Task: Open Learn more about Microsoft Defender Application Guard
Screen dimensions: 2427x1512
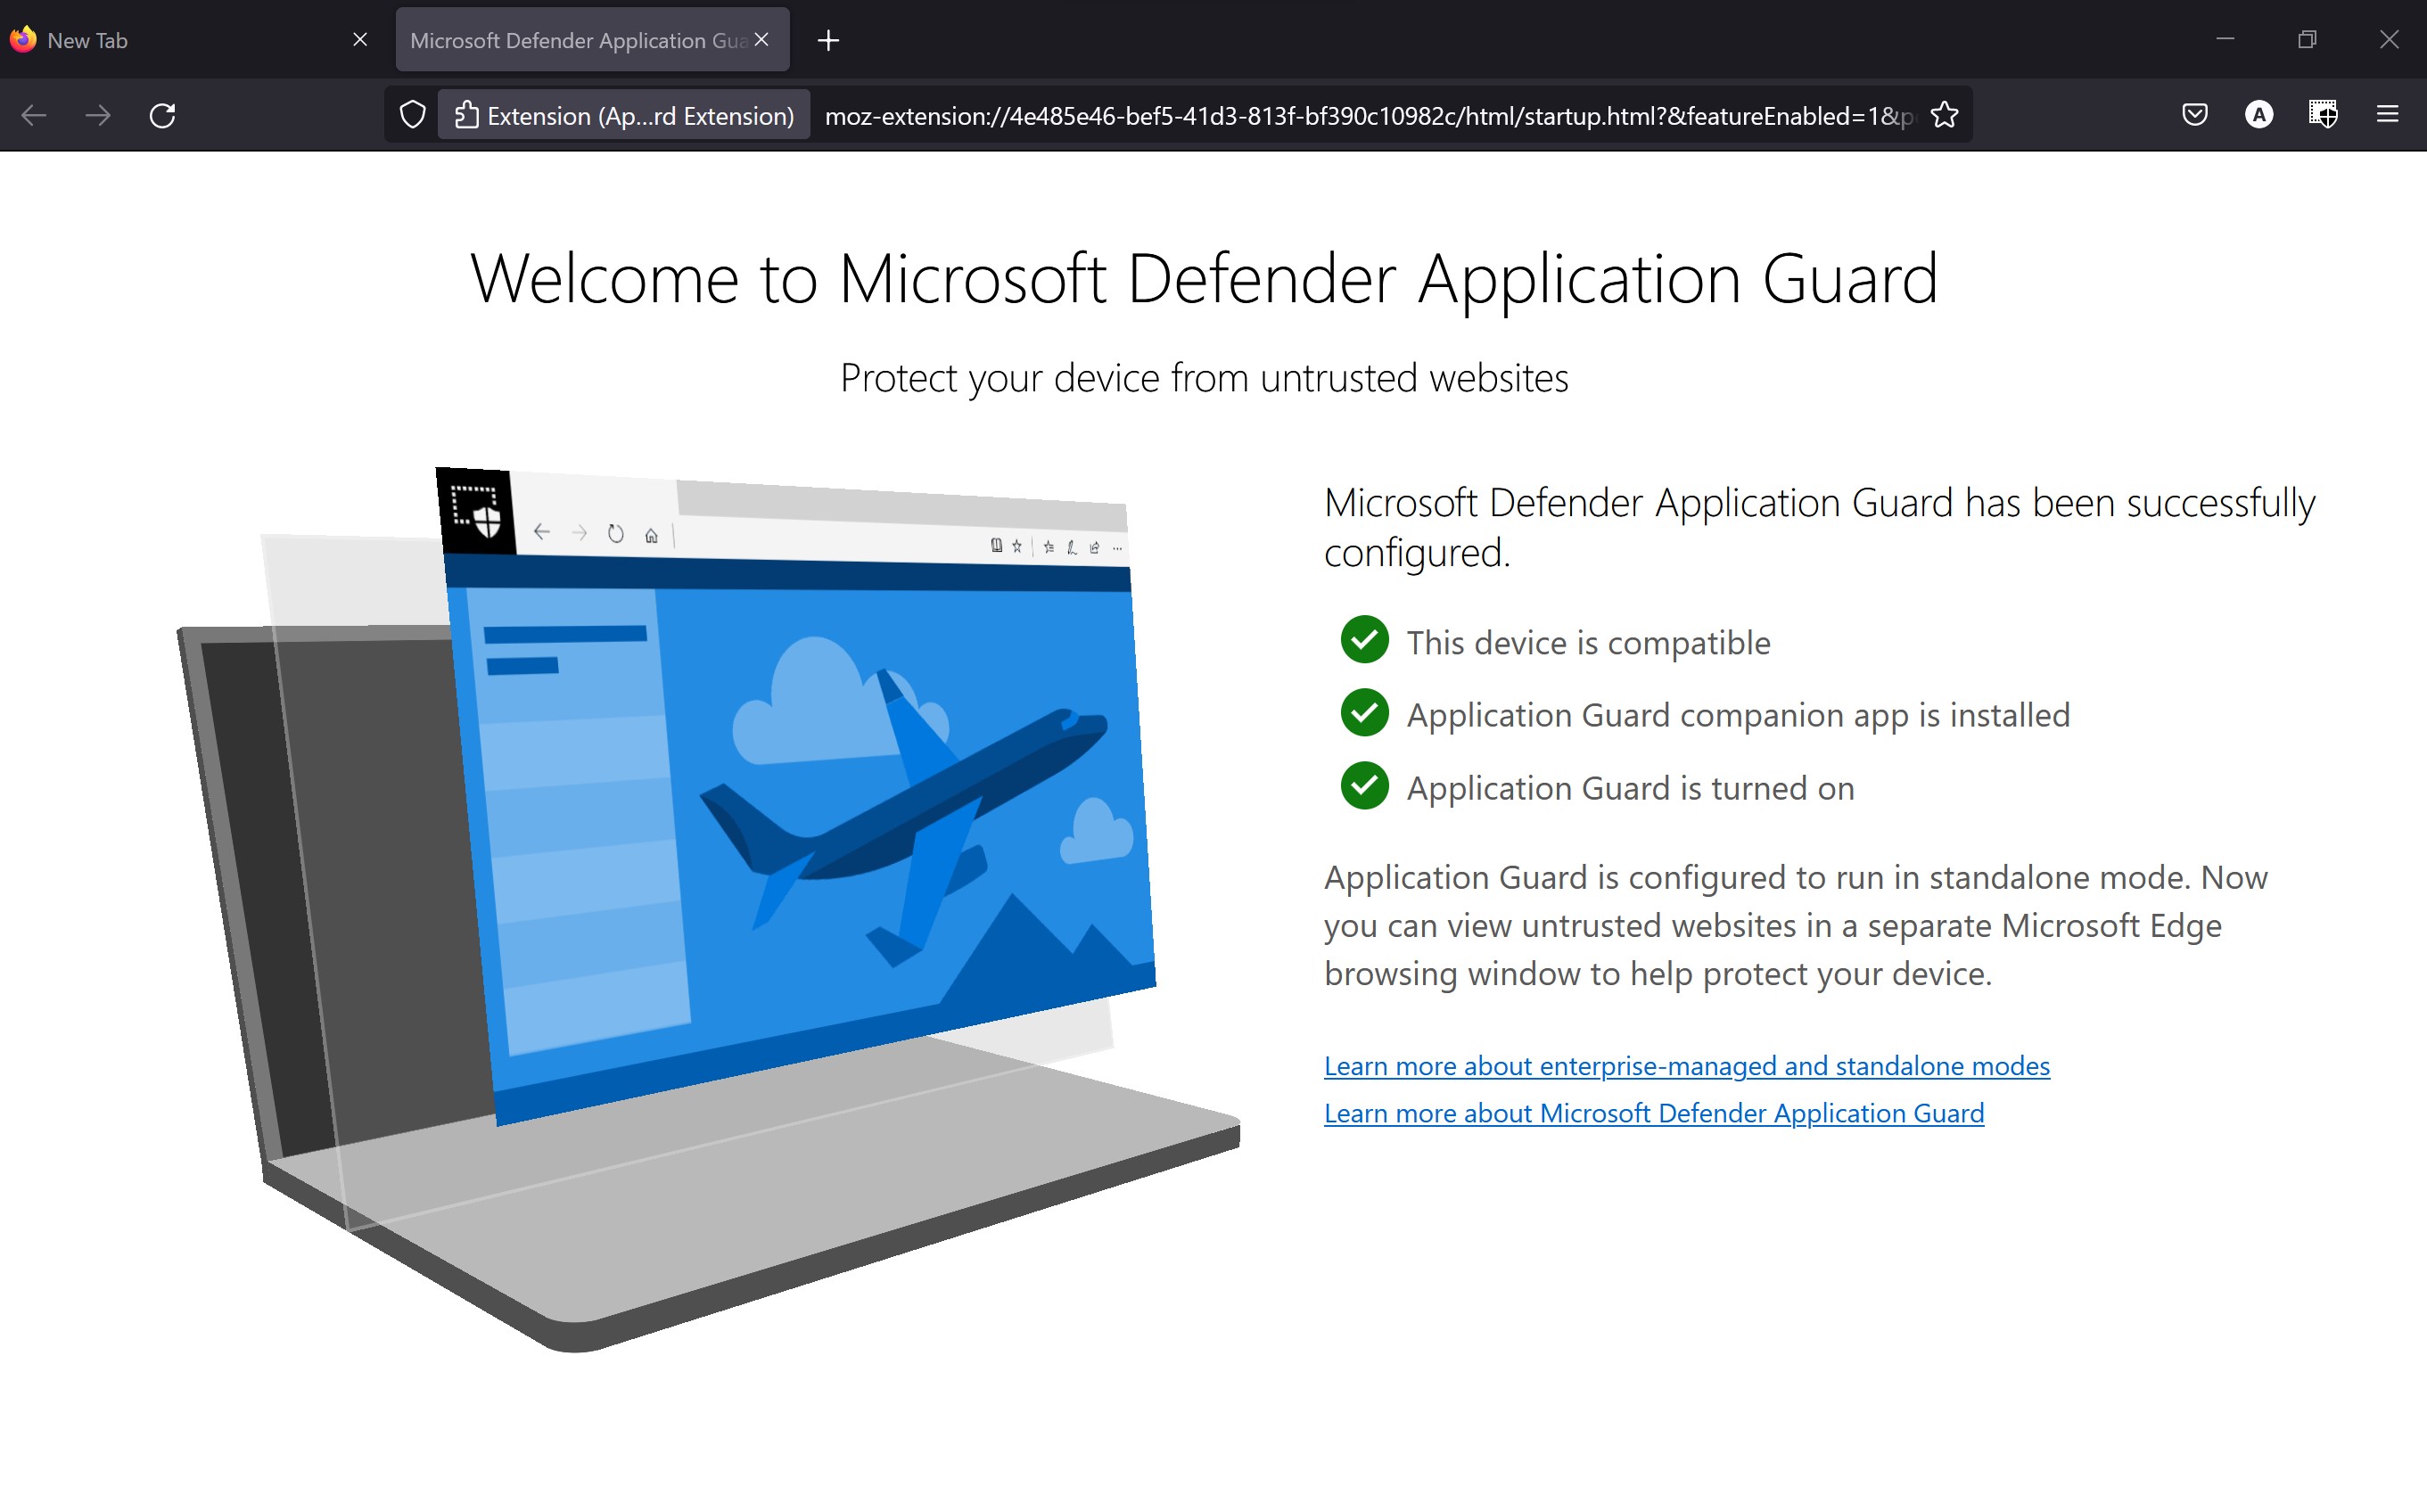Action: click(x=1654, y=1113)
